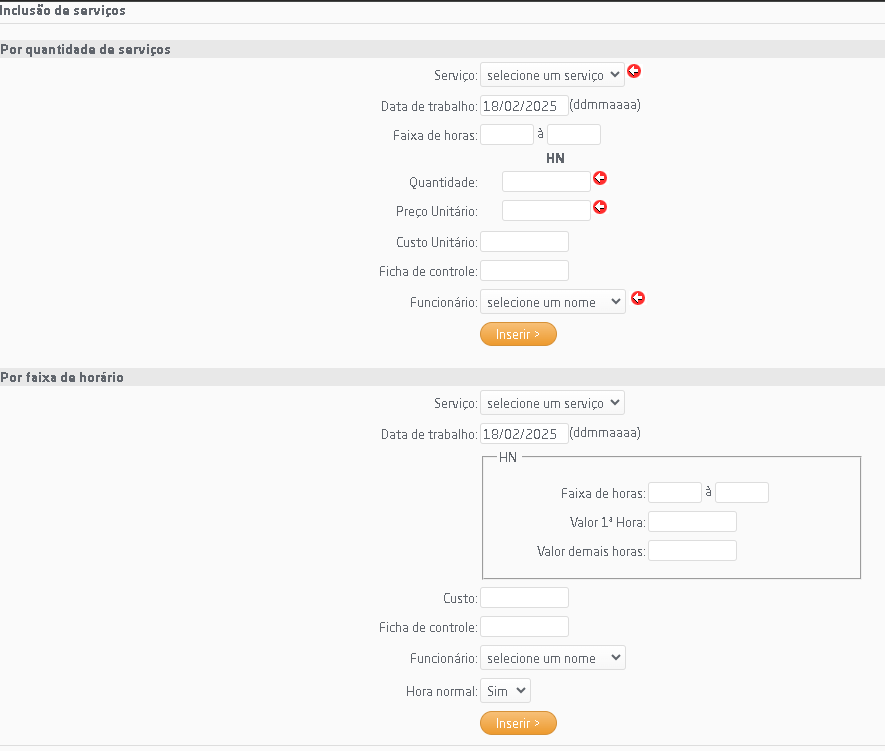Viewport: 885px width, 751px height.
Task: Click red arrow icon next to Preço Unitário
Action: (x=600, y=207)
